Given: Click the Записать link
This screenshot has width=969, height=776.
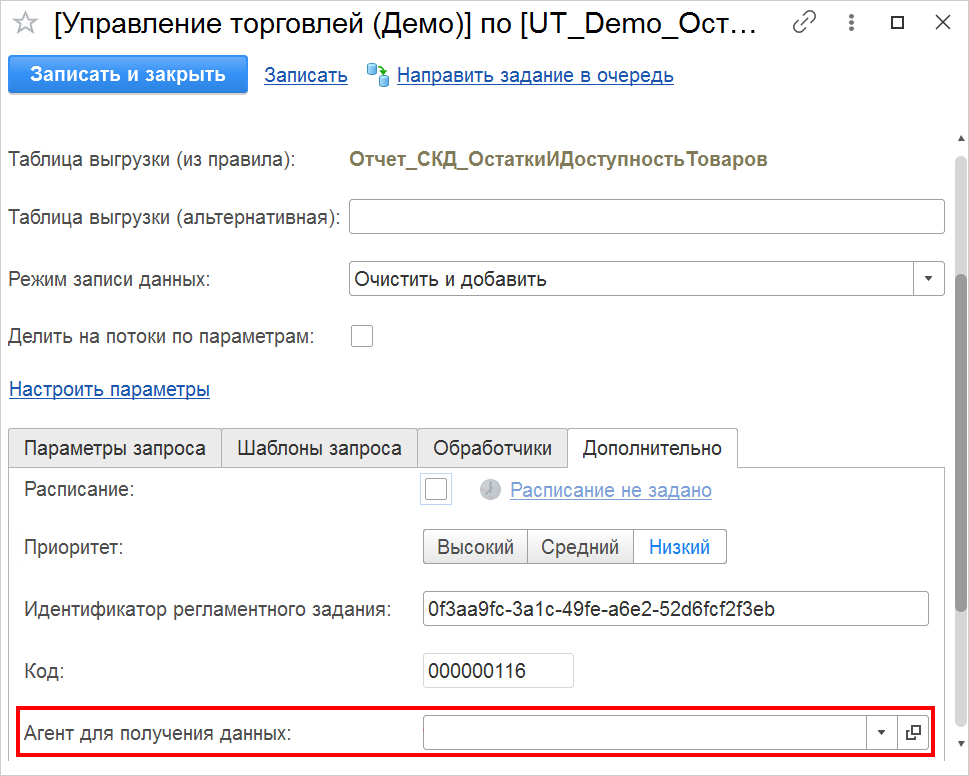Looking at the screenshot, I should point(306,75).
